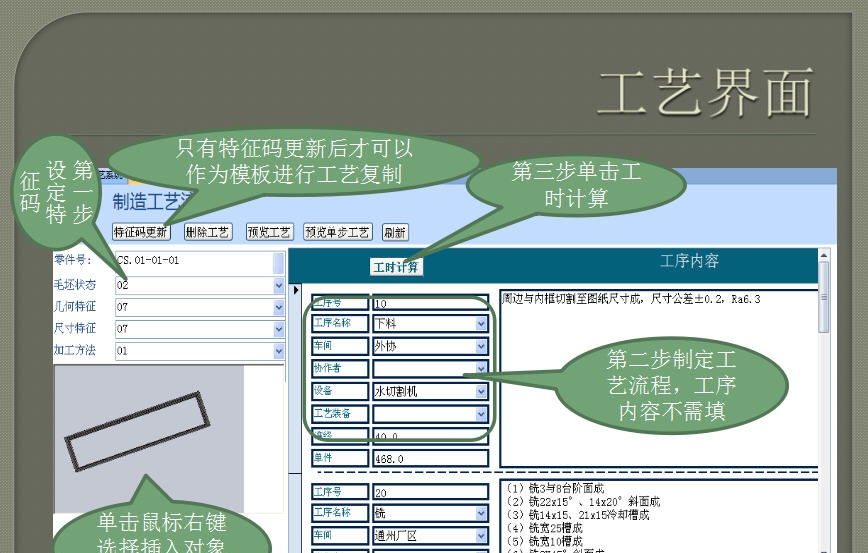Open 预览工艺 preview
Image resolution: width=868 pixels, height=553 pixels.
point(269,232)
